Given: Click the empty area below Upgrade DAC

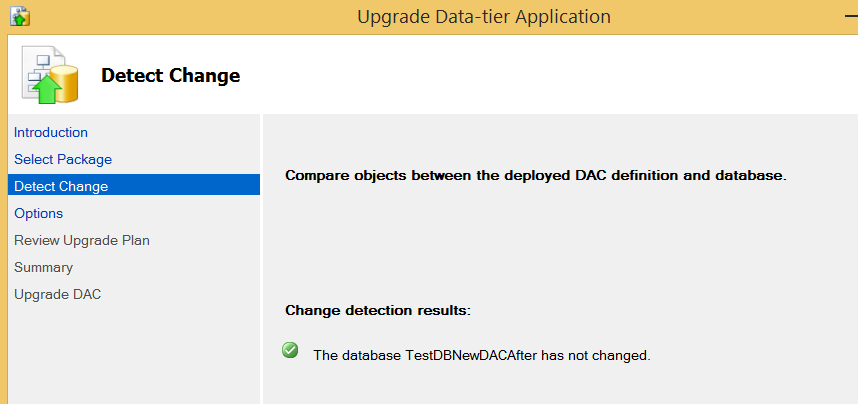Looking at the screenshot, I should [x=134, y=353].
